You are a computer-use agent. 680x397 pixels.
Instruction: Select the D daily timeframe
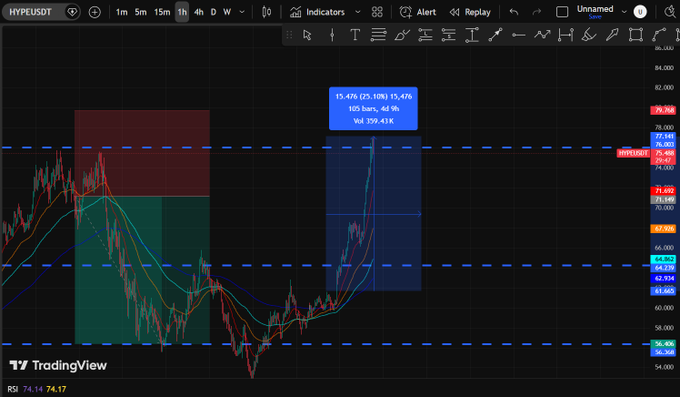(213, 12)
